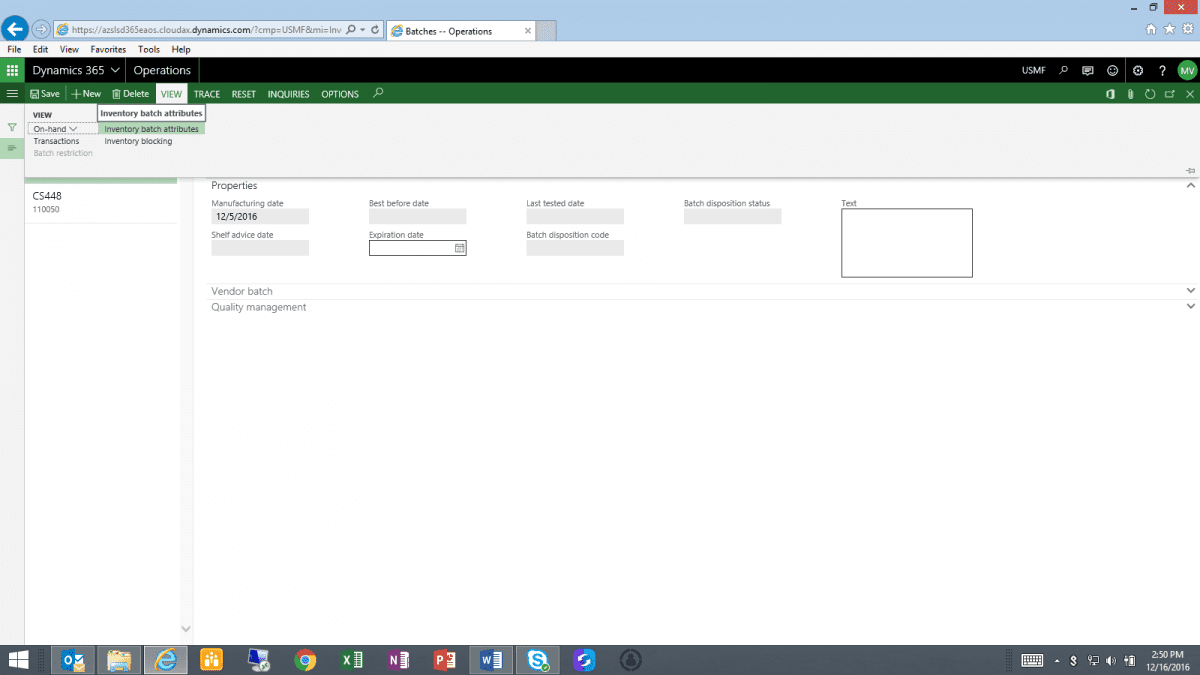Open the TRACE tab
This screenshot has height=675, width=1200.
(207, 94)
